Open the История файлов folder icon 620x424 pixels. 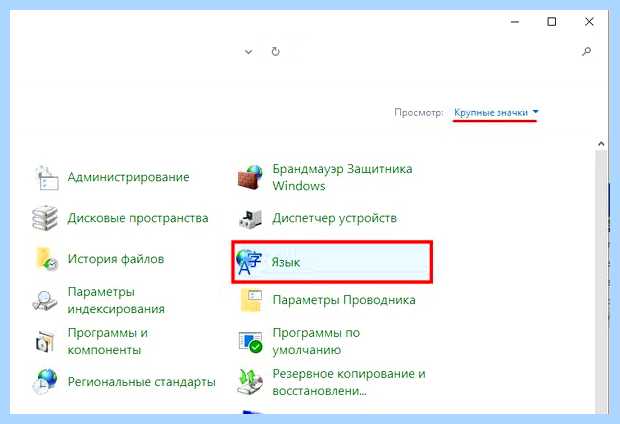pos(47,259)
